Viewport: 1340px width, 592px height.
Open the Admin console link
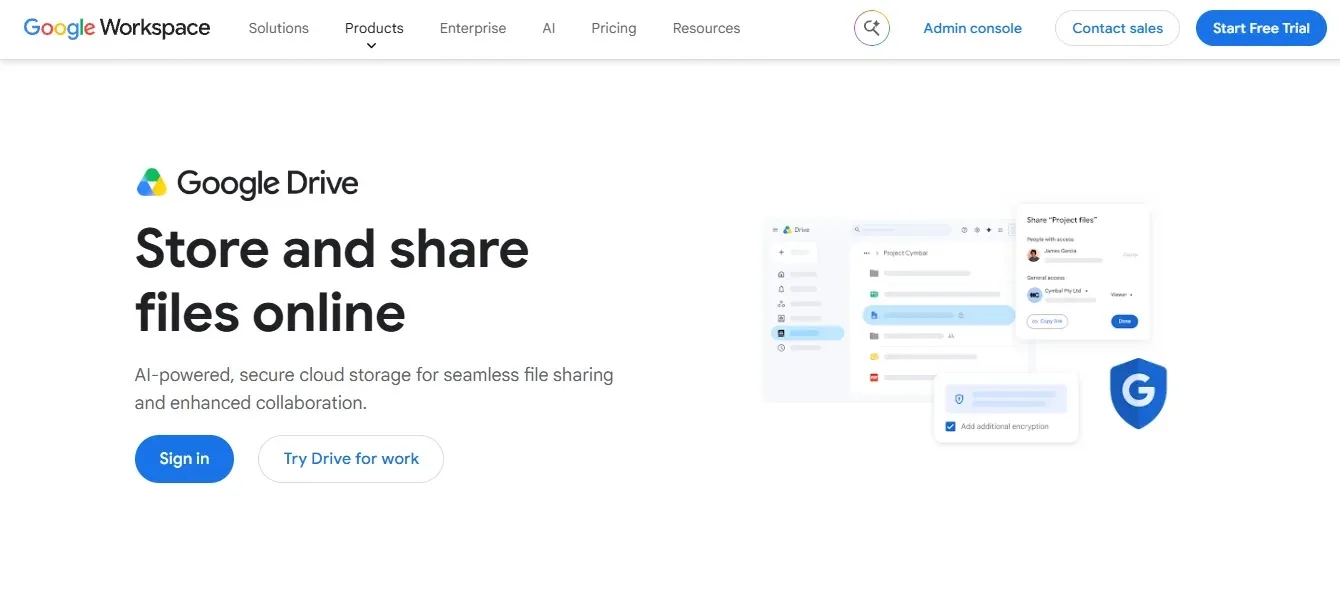point(972,28)
